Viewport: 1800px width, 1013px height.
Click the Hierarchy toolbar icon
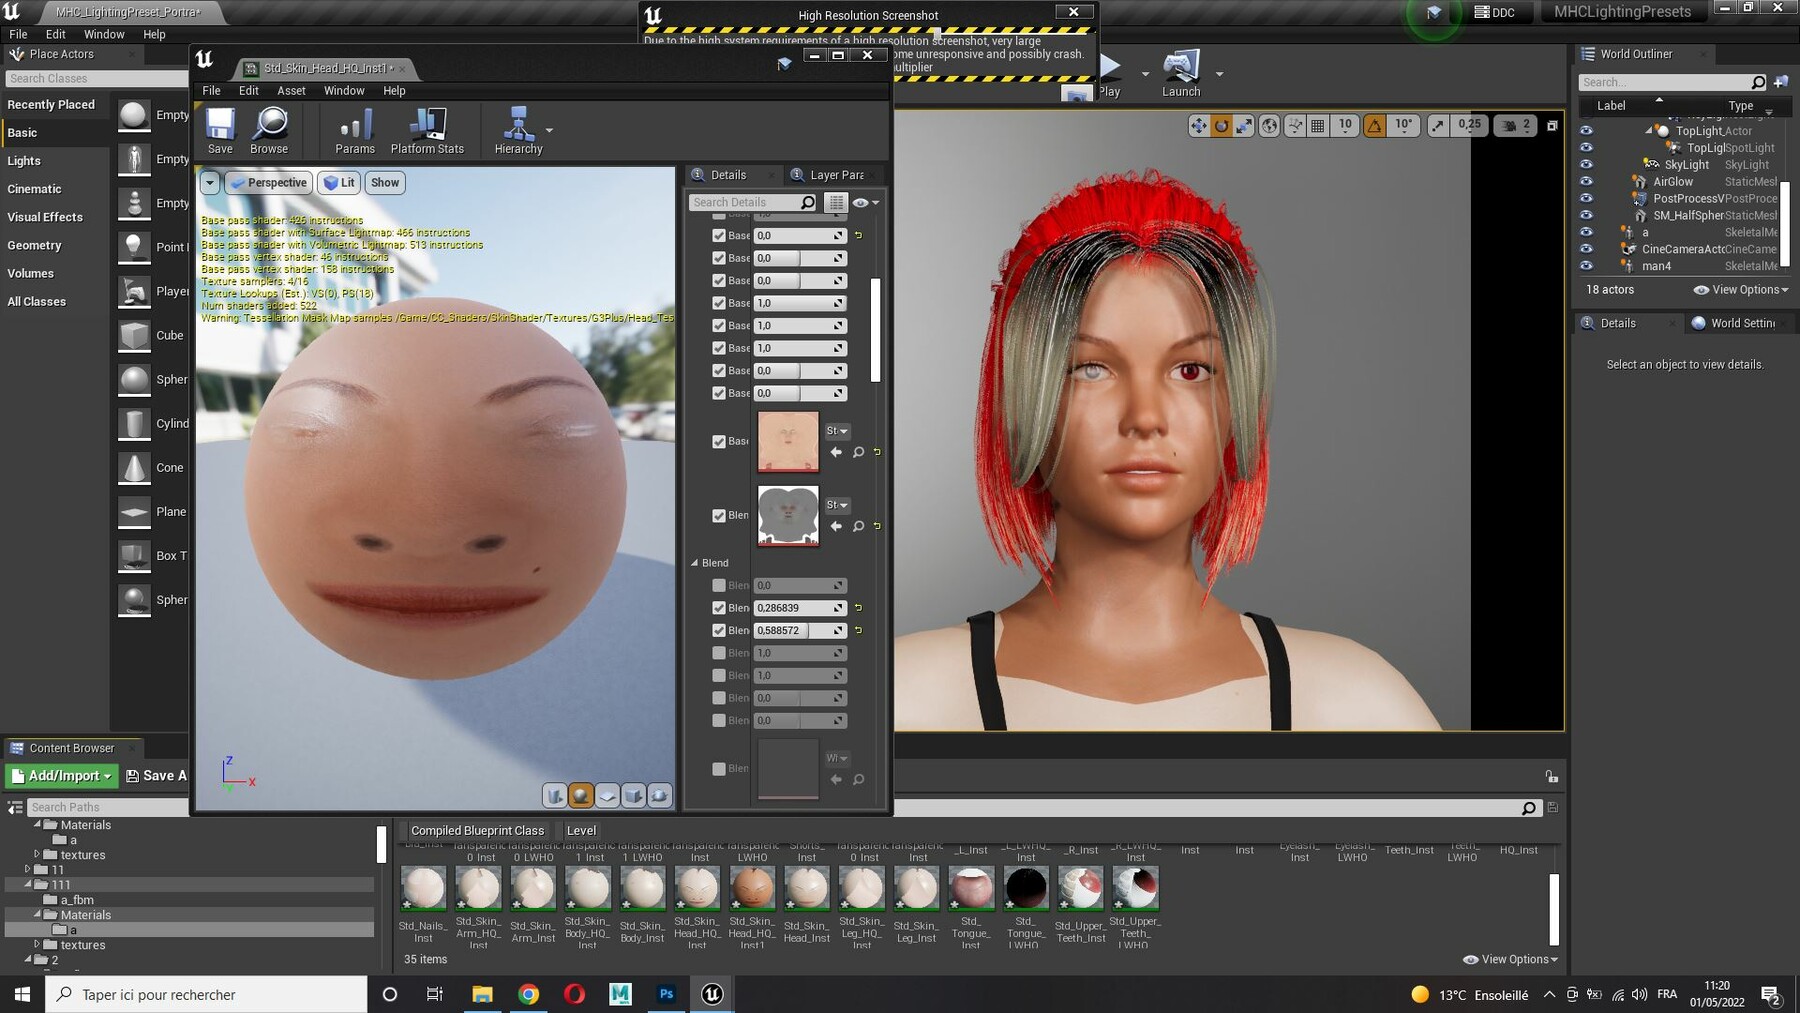518,130
